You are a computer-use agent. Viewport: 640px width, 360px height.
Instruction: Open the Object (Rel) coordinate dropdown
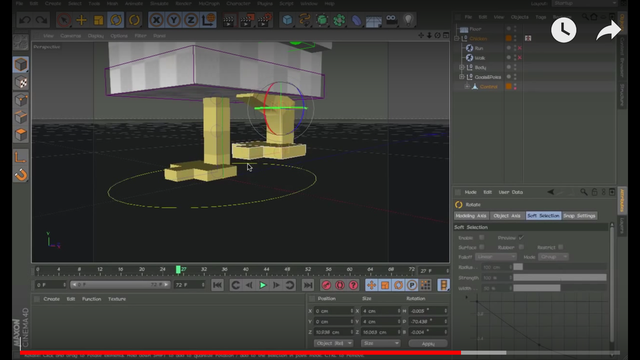tap(333, 343)
